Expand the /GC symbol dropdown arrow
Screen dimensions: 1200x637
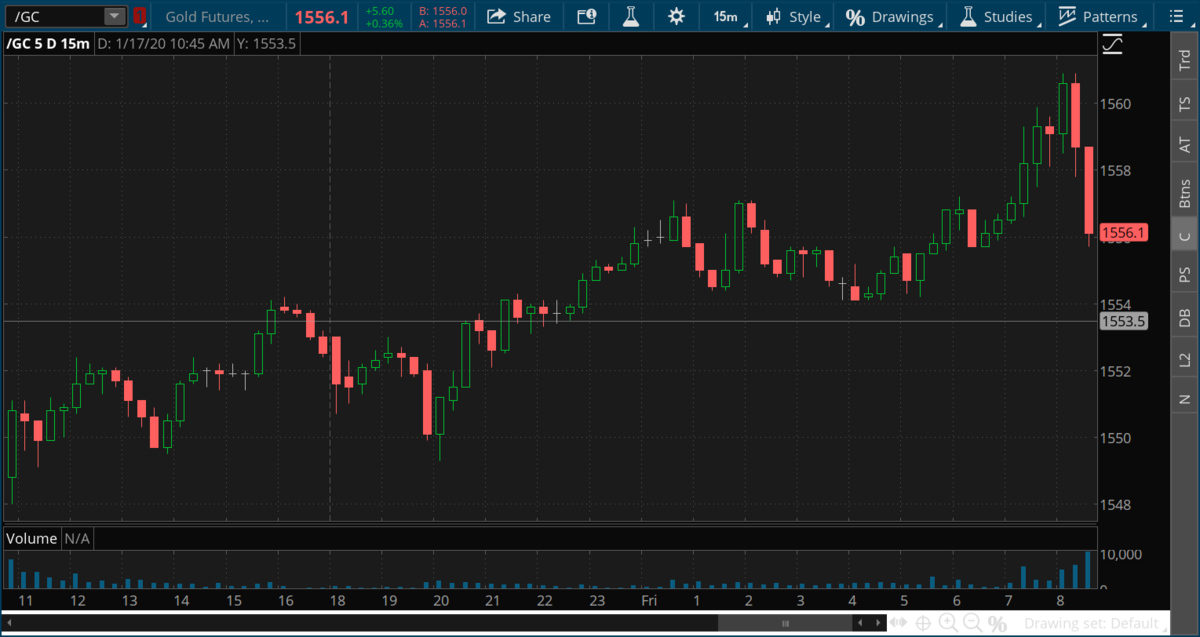click(114, 16)
